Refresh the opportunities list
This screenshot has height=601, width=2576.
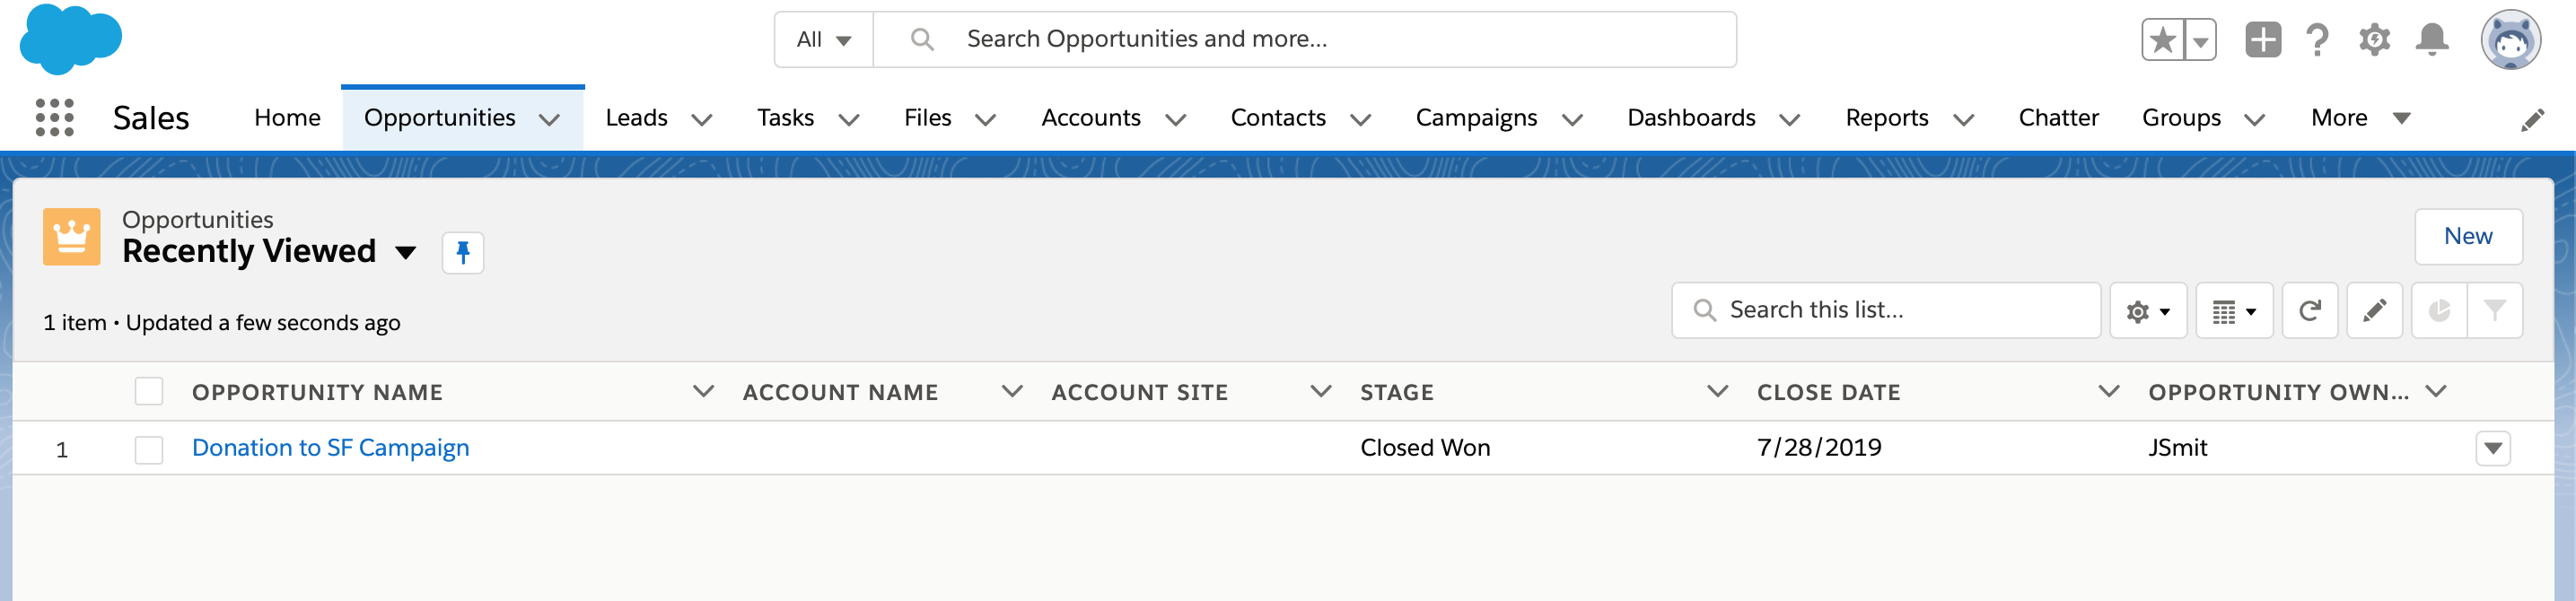click(x=2309, y=311)
